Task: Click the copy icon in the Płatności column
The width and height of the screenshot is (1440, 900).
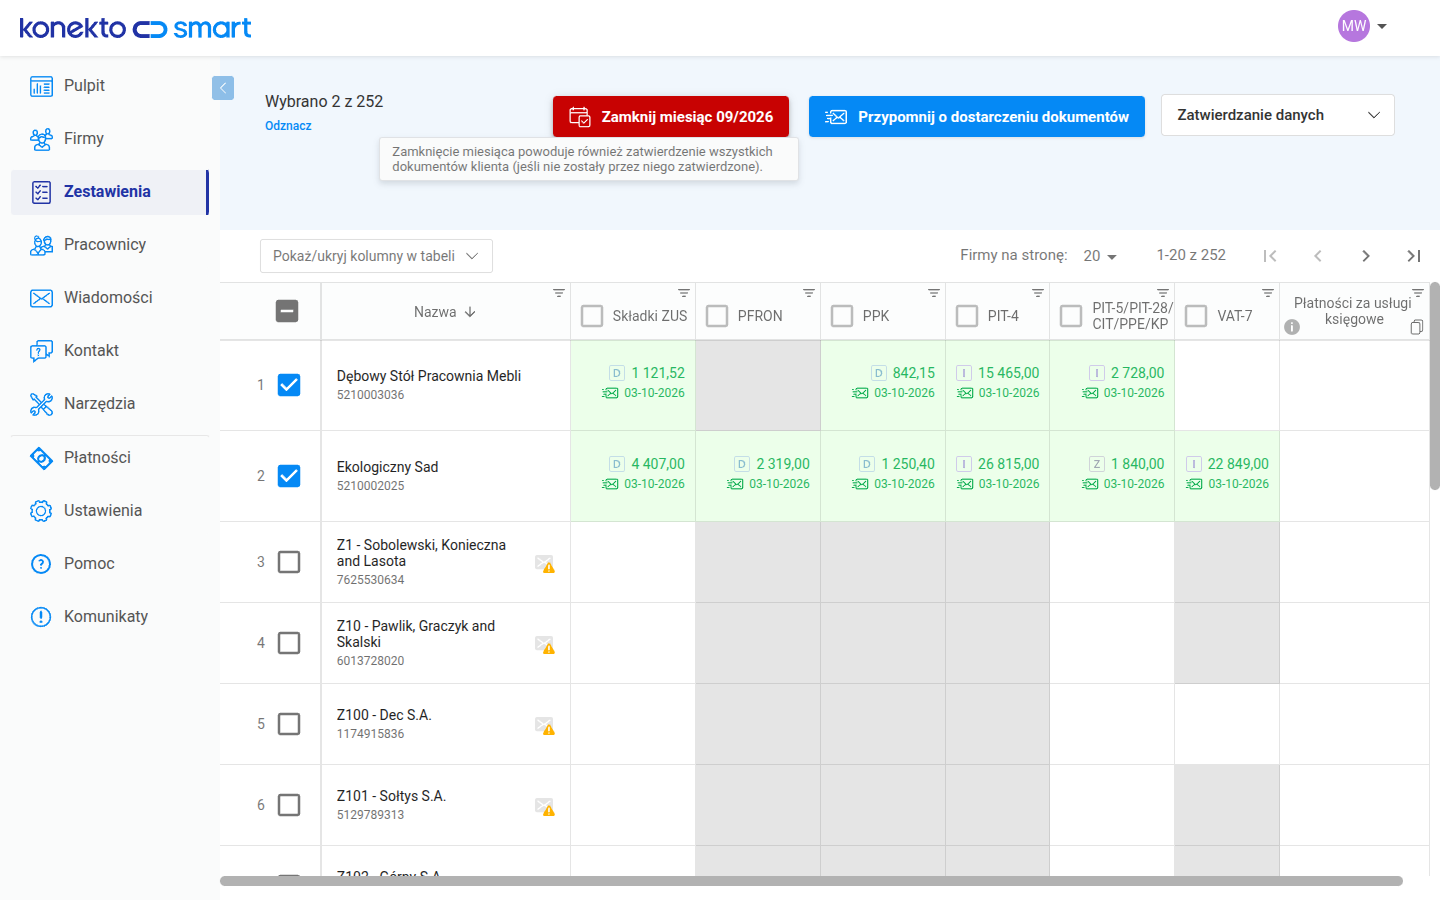Action: click(1416, 327)
